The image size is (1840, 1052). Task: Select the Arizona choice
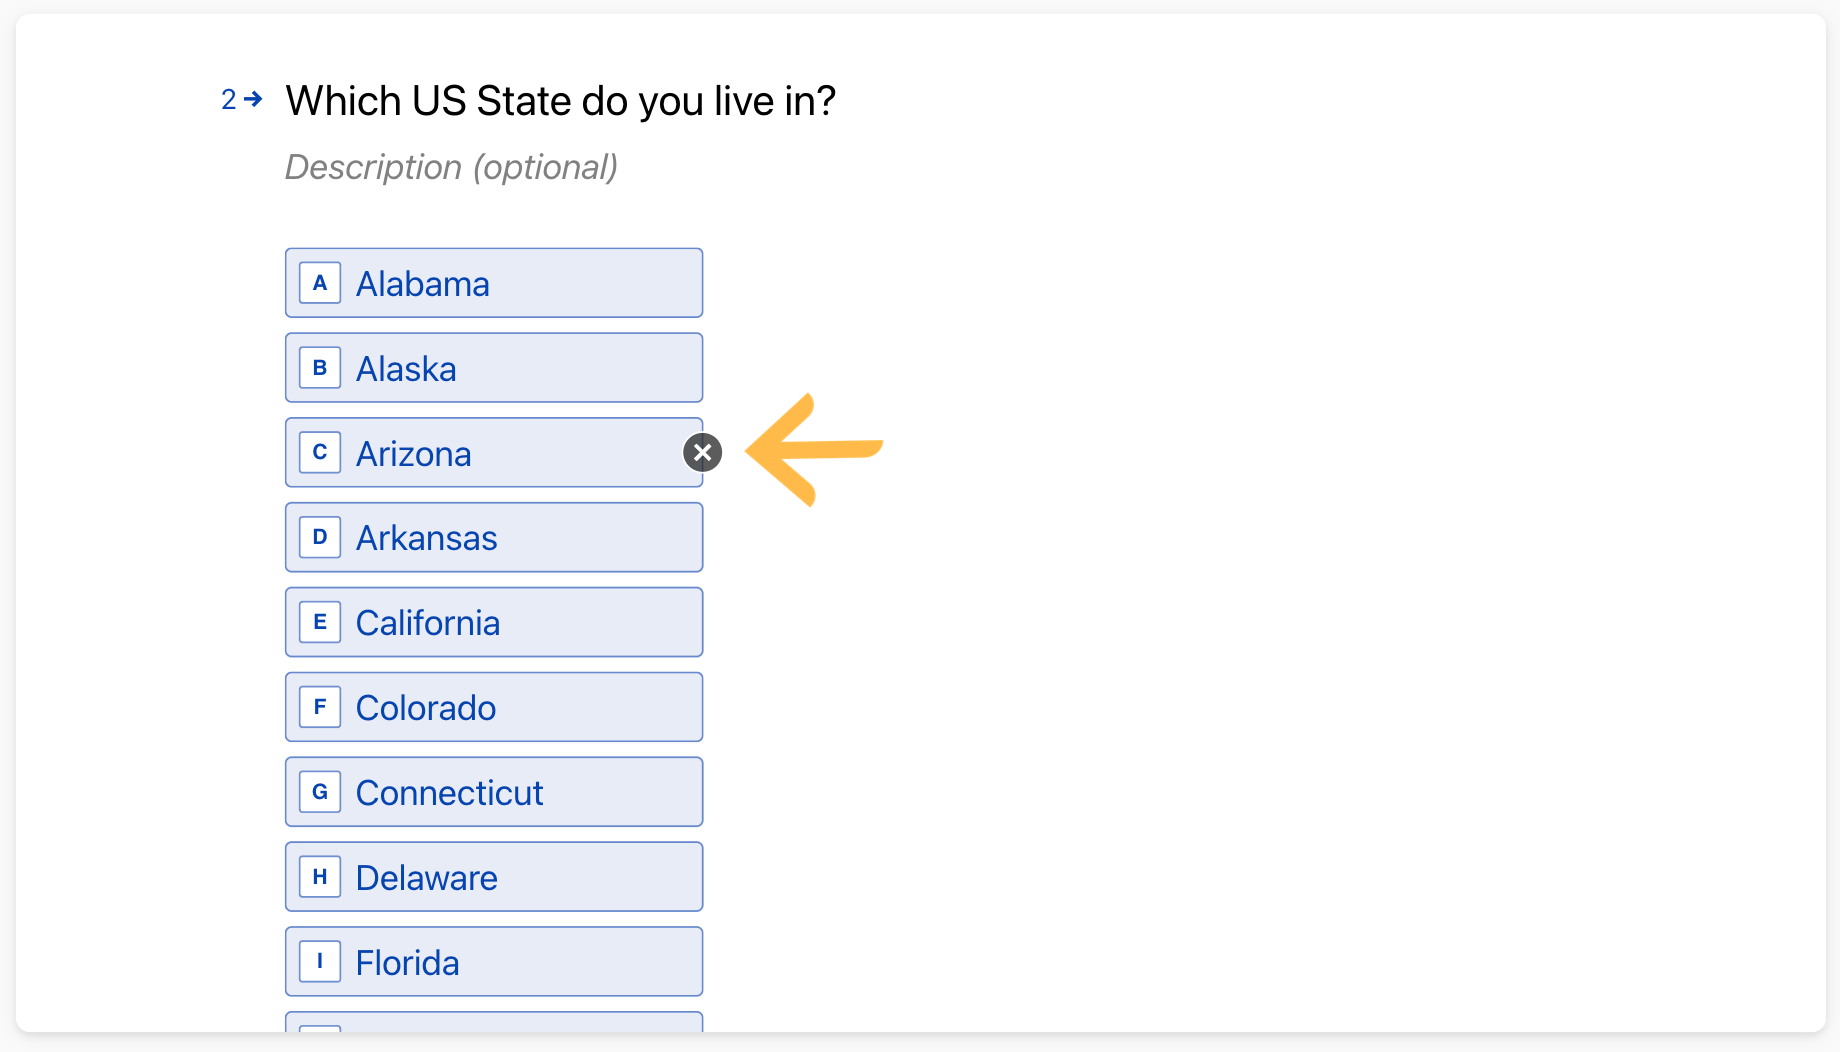click(494, 453)
